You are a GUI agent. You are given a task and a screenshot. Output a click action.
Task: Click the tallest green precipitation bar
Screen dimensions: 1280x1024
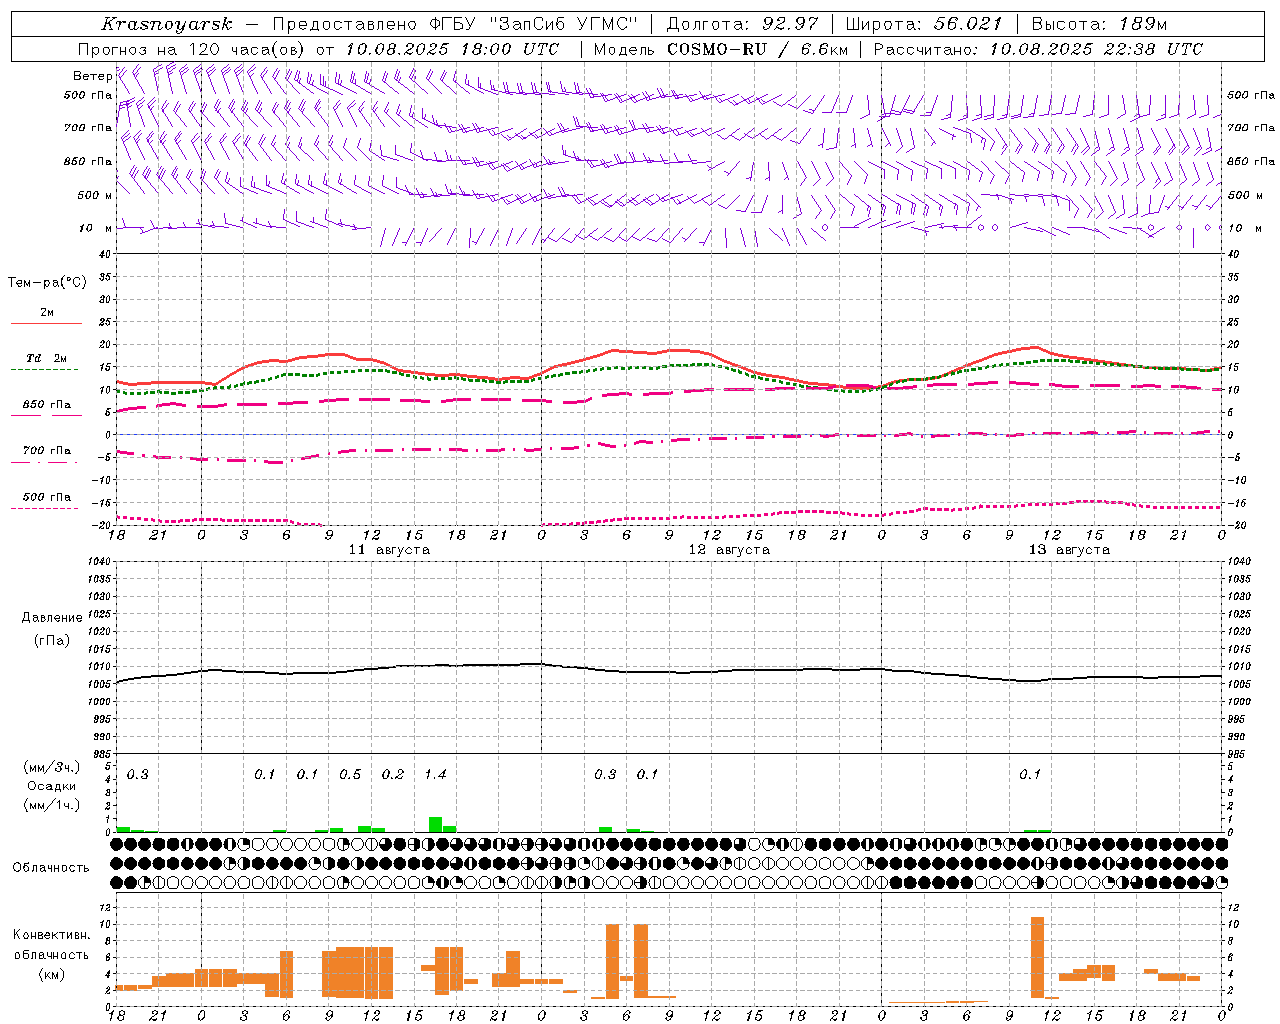[435, 824]
